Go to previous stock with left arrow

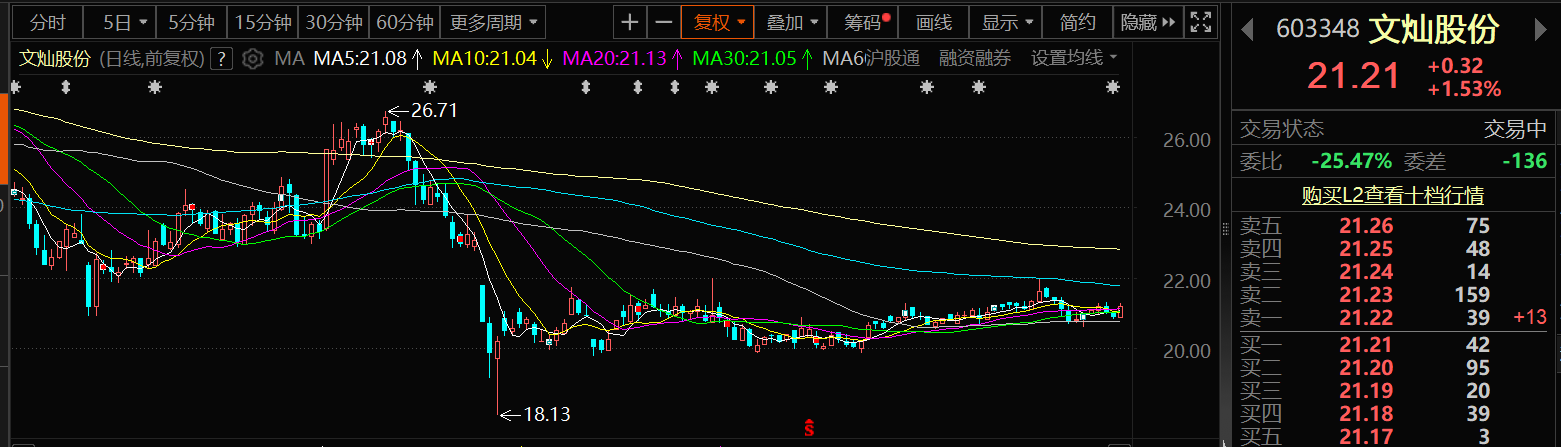coord(1247,30)
